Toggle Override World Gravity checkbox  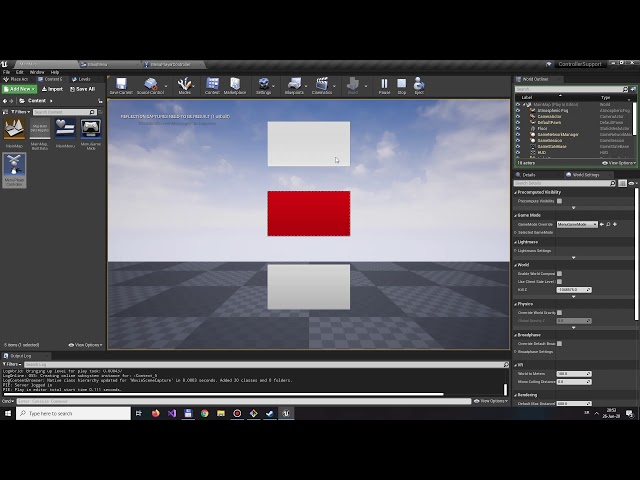(x=560, y=313)
